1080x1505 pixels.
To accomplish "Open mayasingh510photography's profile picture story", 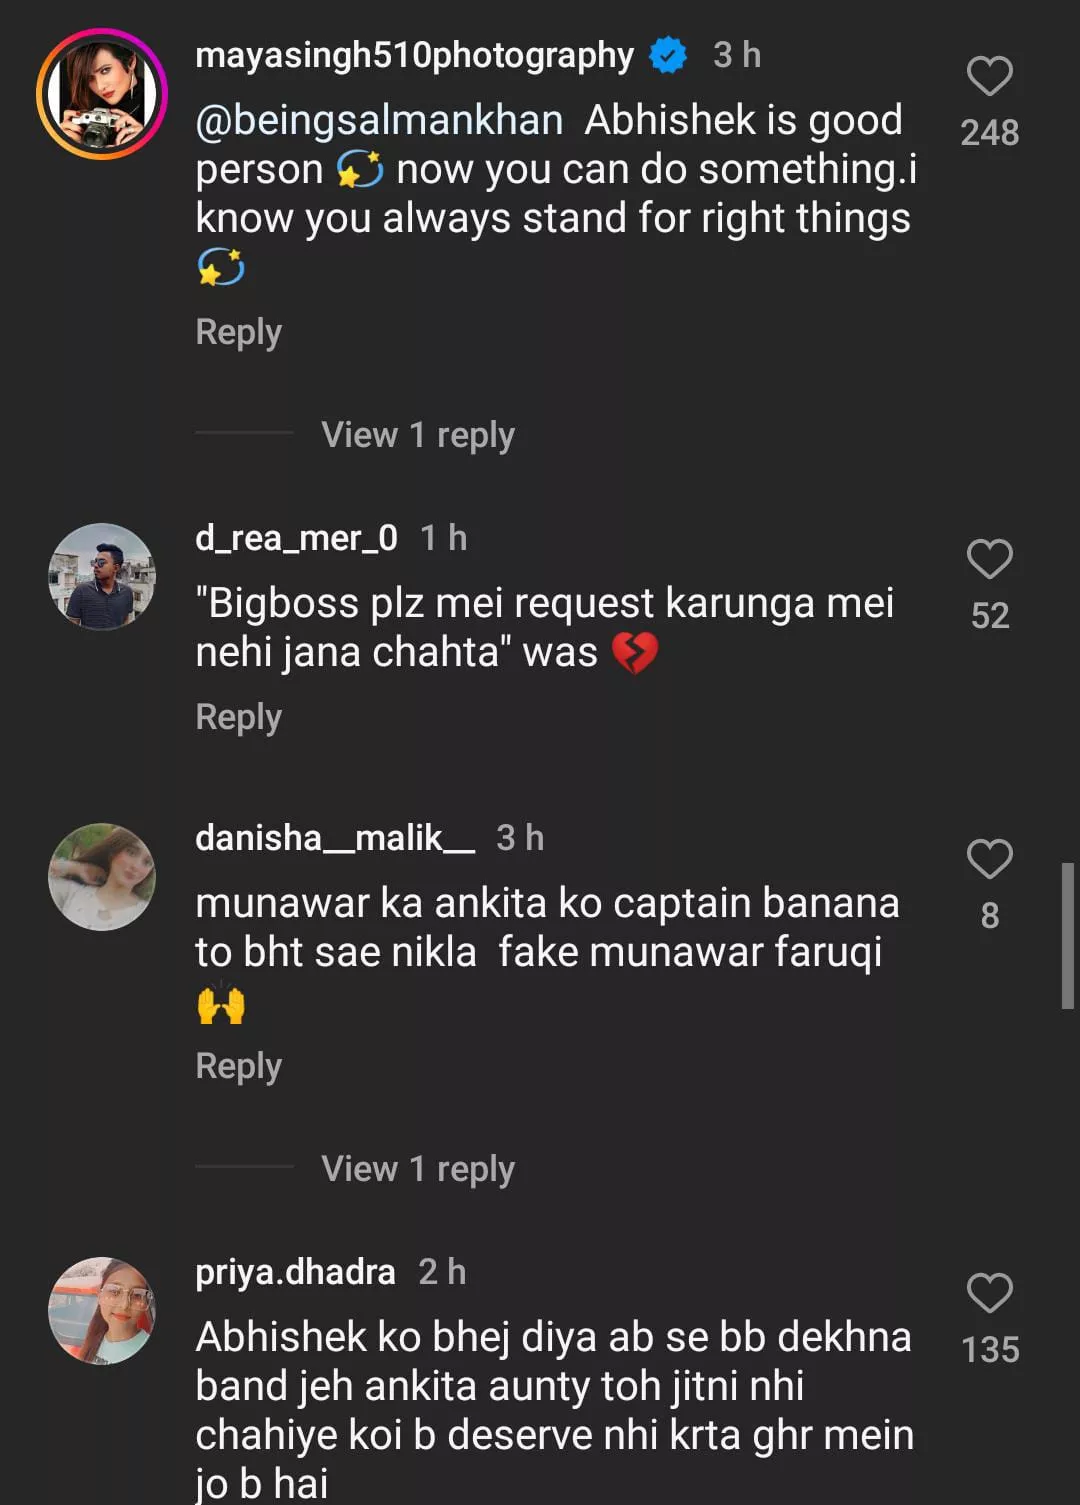I will pyautogui.click(x=102, y=94).
